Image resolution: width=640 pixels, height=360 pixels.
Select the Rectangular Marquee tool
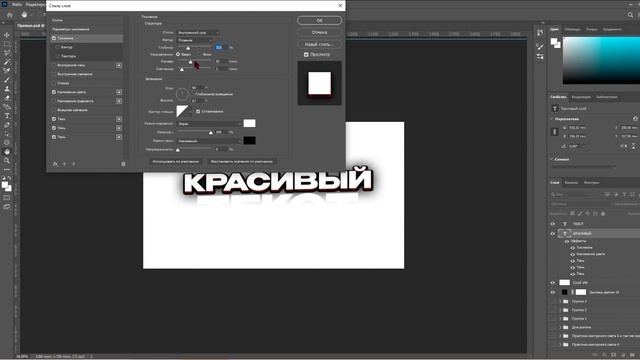coord(7,44)
